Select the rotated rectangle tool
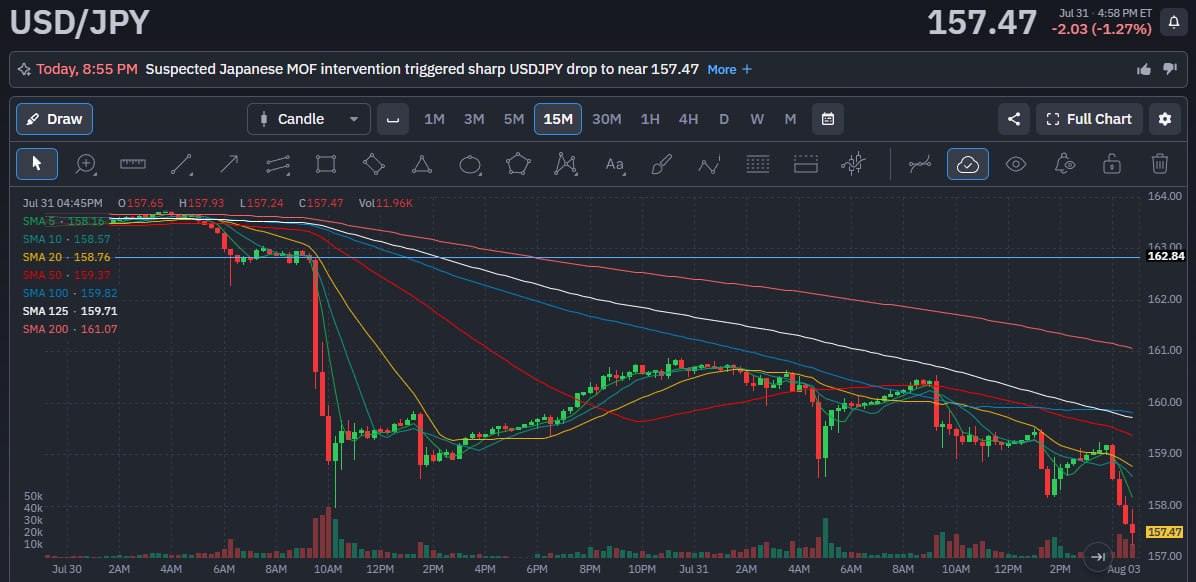This screenshot has width=1196, height=582. 374,164
